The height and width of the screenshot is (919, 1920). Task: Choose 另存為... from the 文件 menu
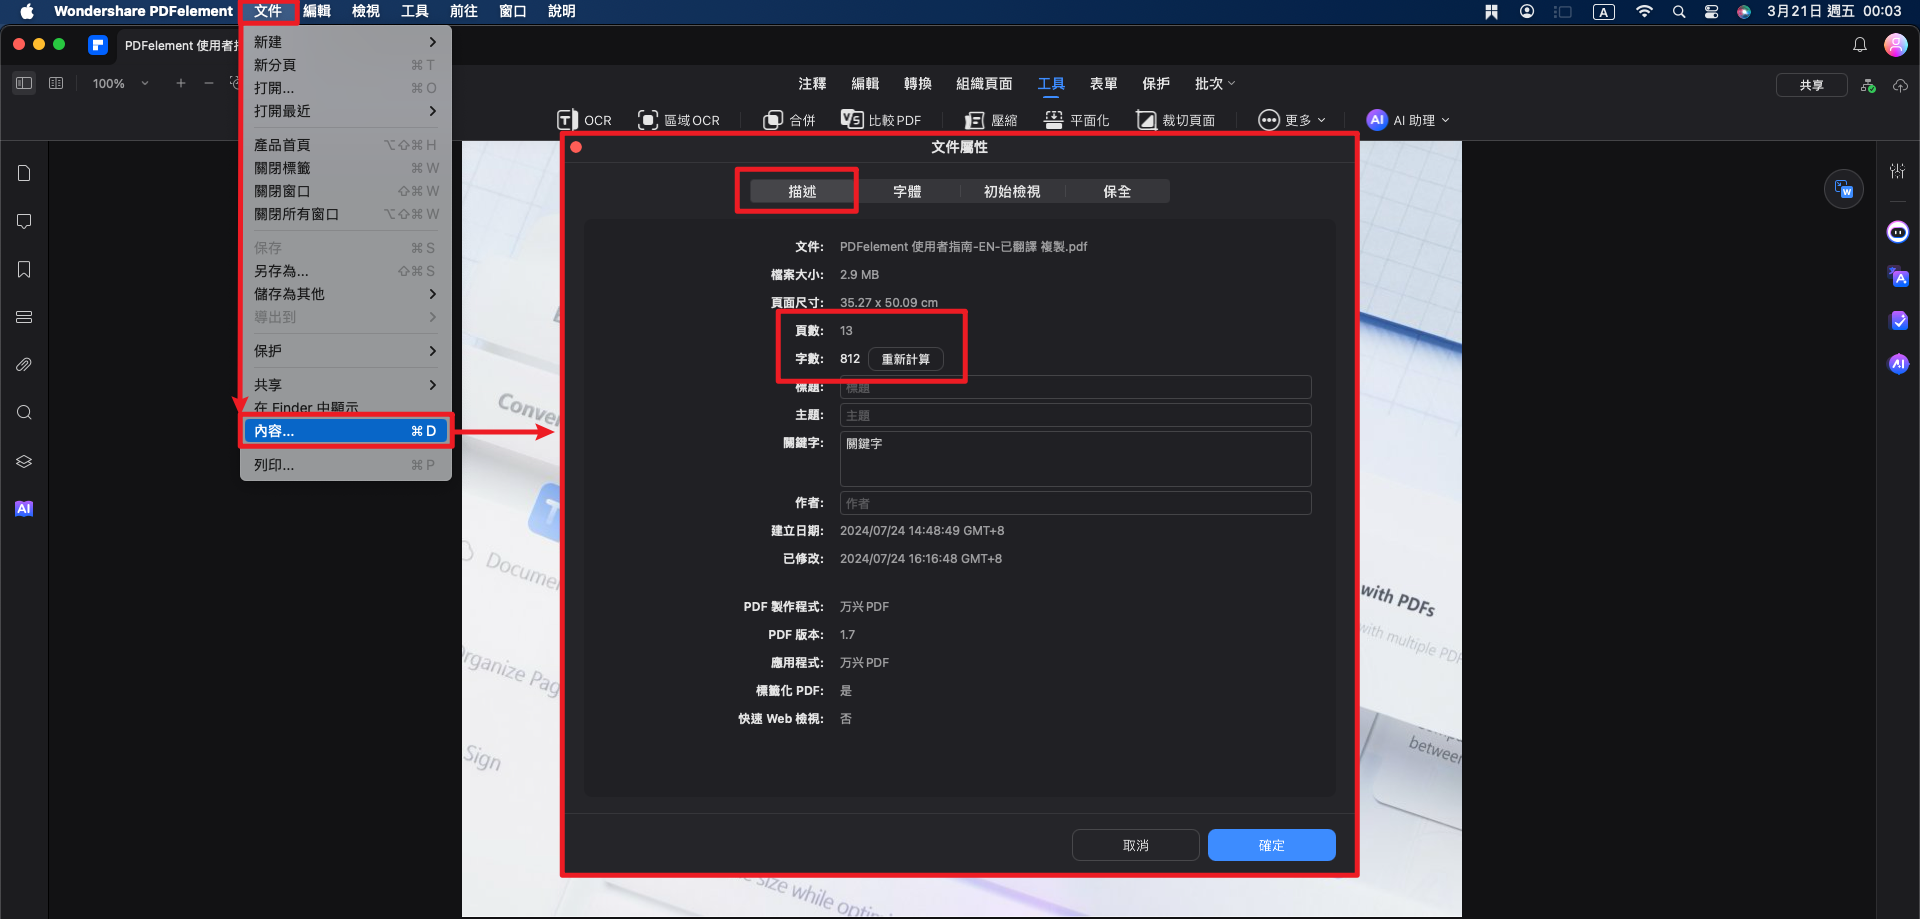(282, 271)
